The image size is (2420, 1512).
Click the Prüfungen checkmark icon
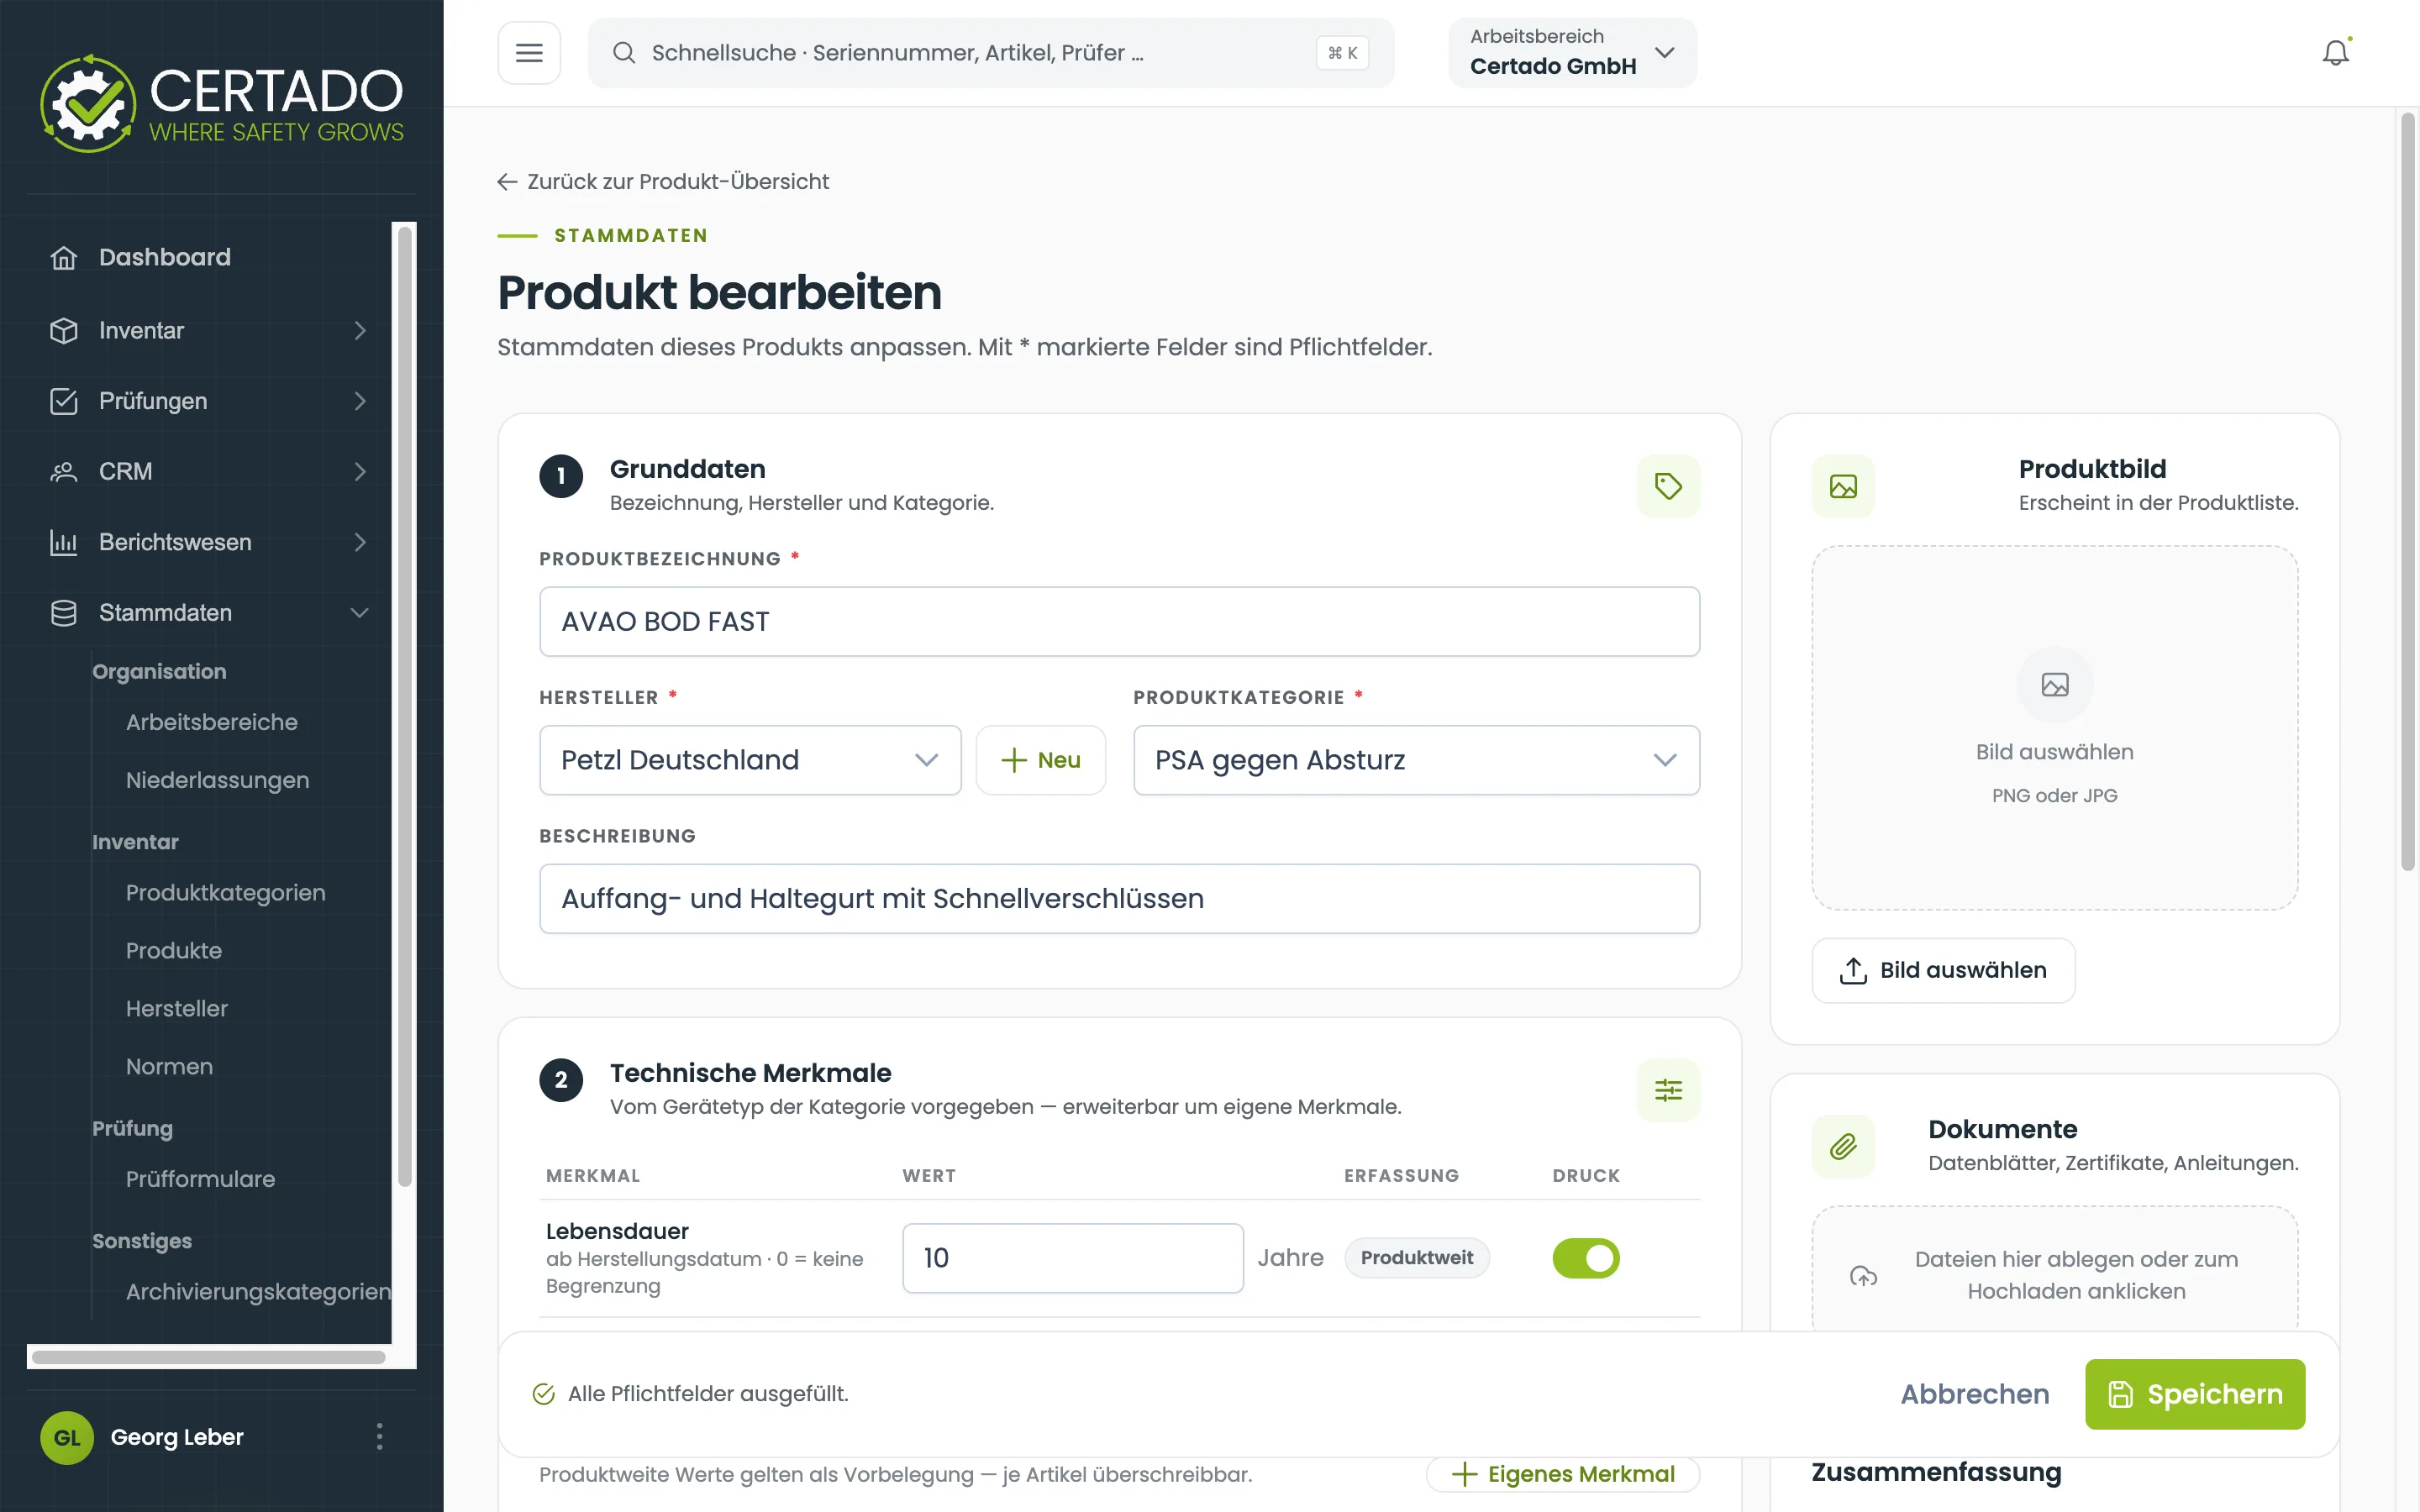(x=64, y=401)
